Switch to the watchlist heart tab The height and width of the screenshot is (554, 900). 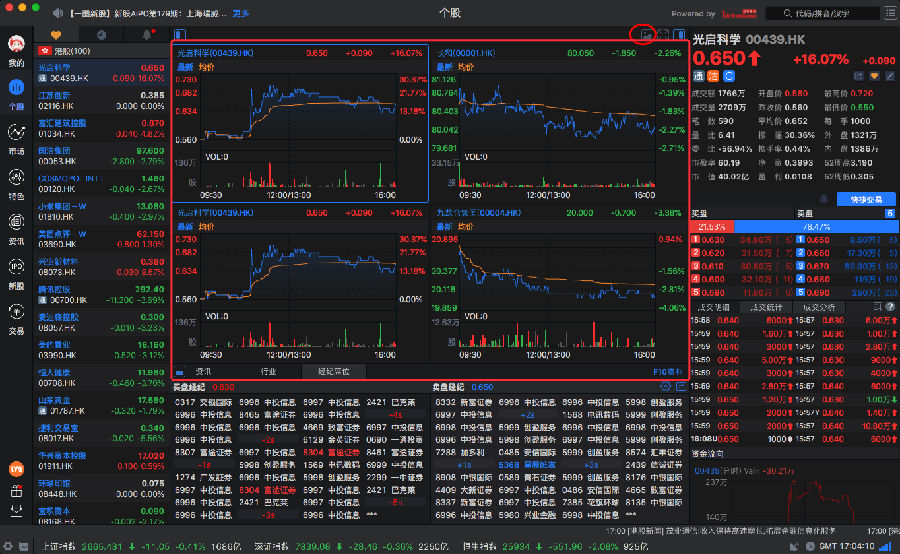click(x=56, y=35)
